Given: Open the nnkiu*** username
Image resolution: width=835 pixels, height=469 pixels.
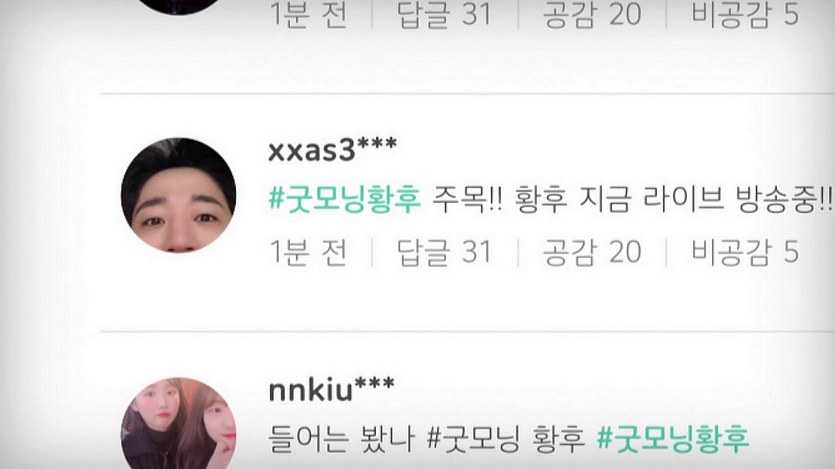Looking at the screenshot, I should [331, 389].
